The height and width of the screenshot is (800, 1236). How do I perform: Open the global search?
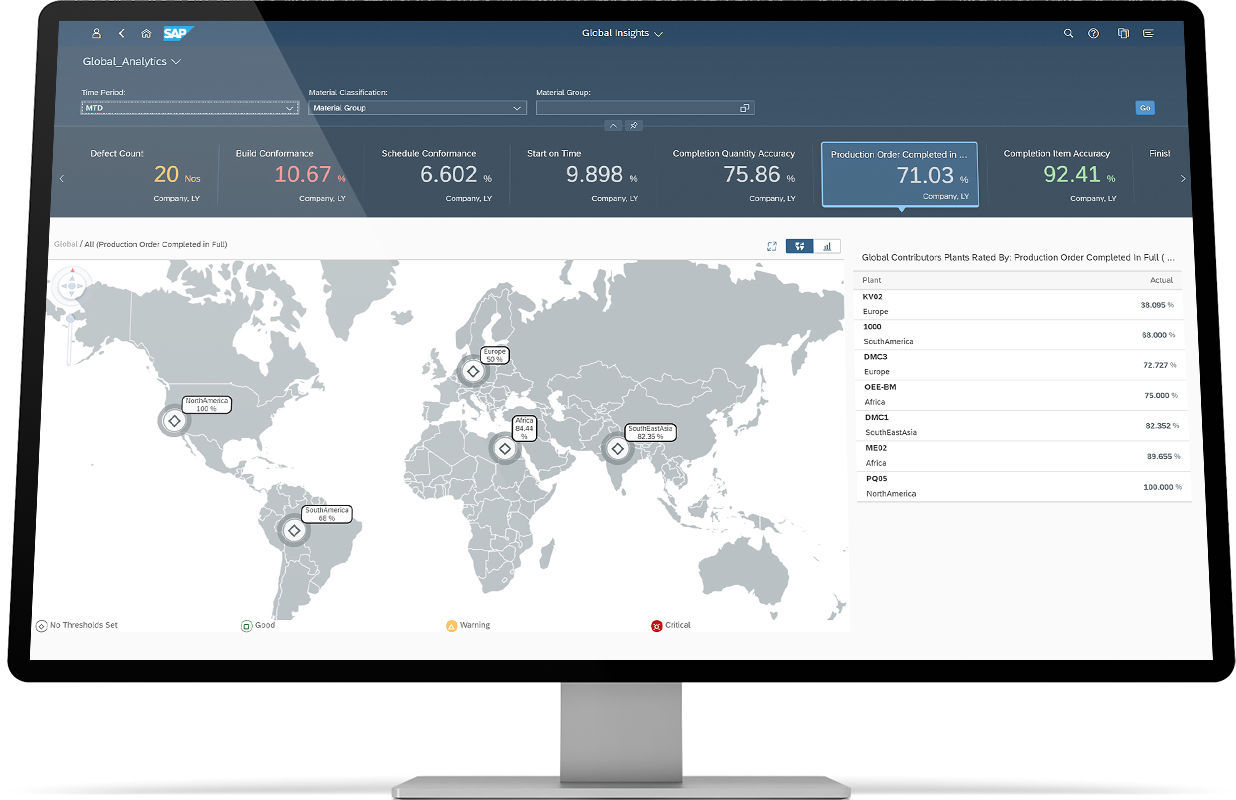click(1069, 33)
